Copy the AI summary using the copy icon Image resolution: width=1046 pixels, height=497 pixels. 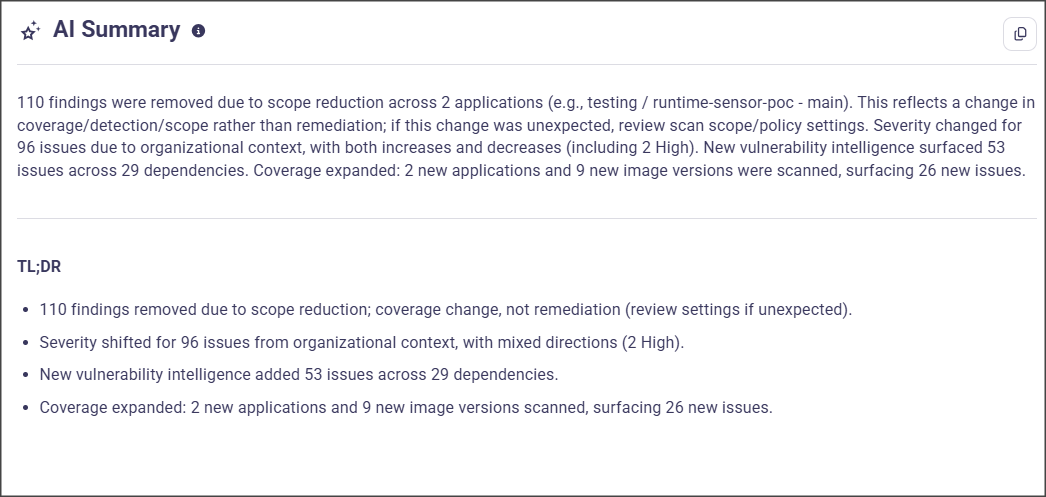[x=1020, y=34]
